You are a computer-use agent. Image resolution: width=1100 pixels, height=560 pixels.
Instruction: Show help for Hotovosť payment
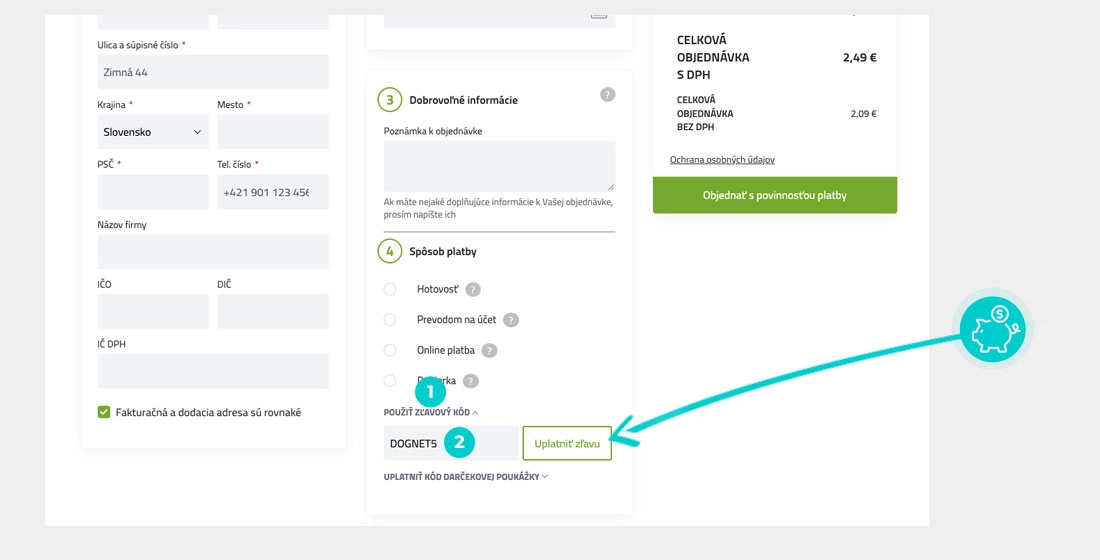pyautogui.click(x=474, y=289)
